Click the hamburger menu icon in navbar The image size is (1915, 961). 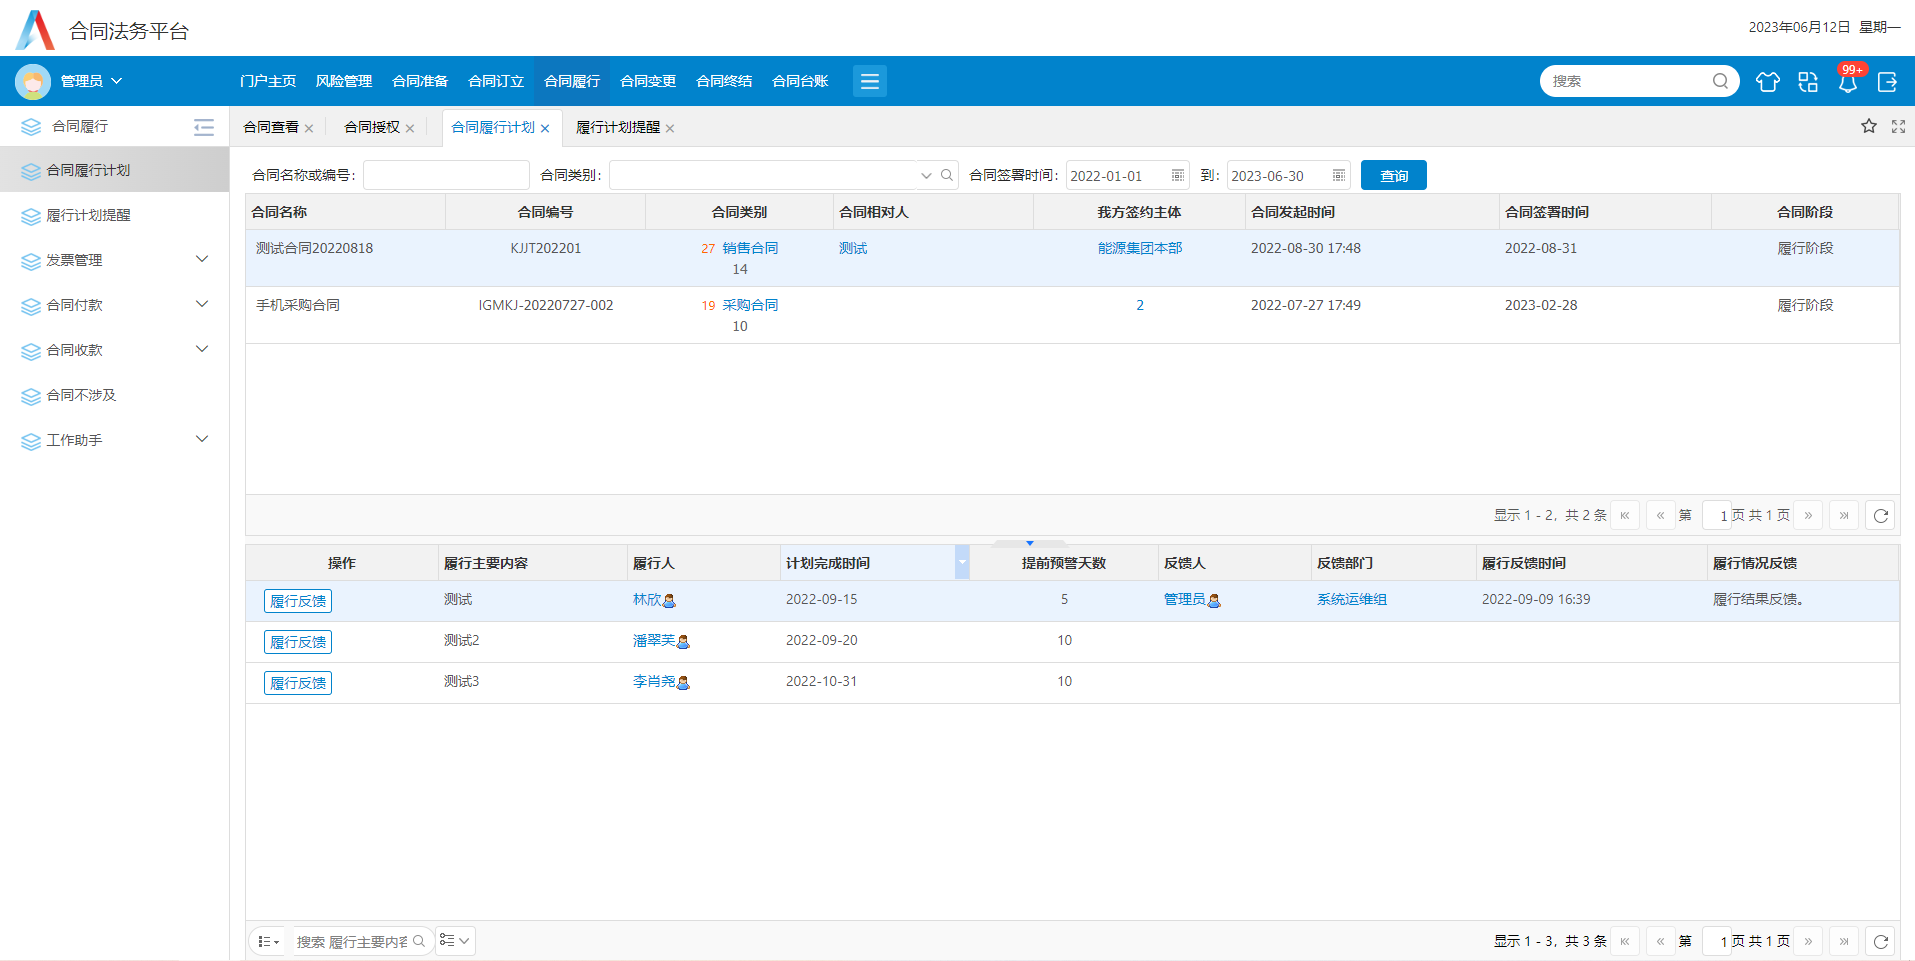pos(869,81)
